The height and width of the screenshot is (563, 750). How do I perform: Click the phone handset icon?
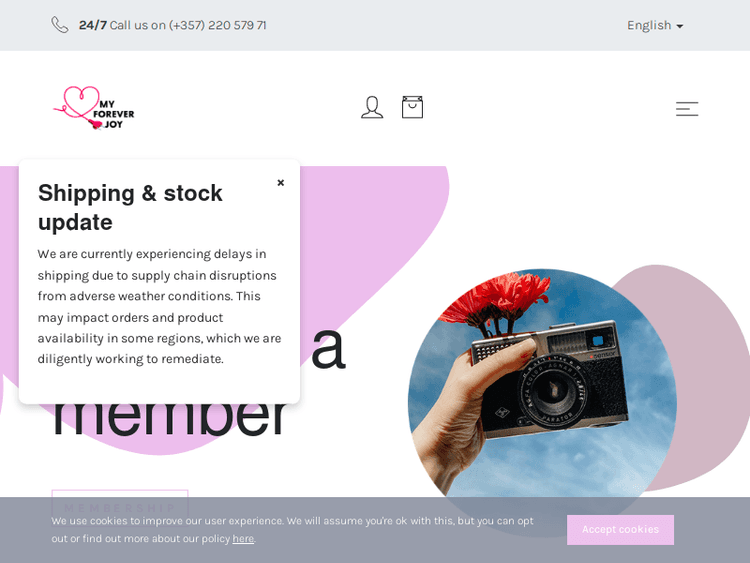pyautogui.click(x=60, y=25)
